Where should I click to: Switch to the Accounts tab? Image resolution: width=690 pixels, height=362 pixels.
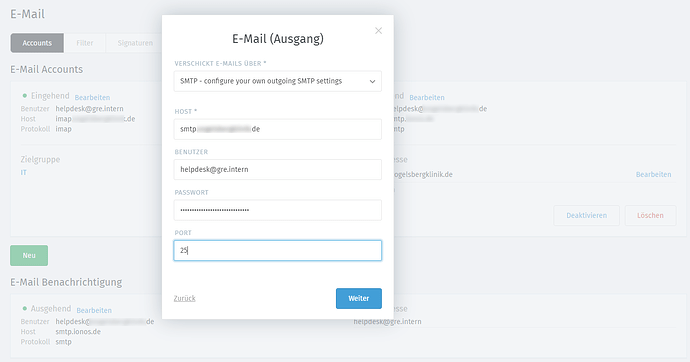click(x=37, y=43)
